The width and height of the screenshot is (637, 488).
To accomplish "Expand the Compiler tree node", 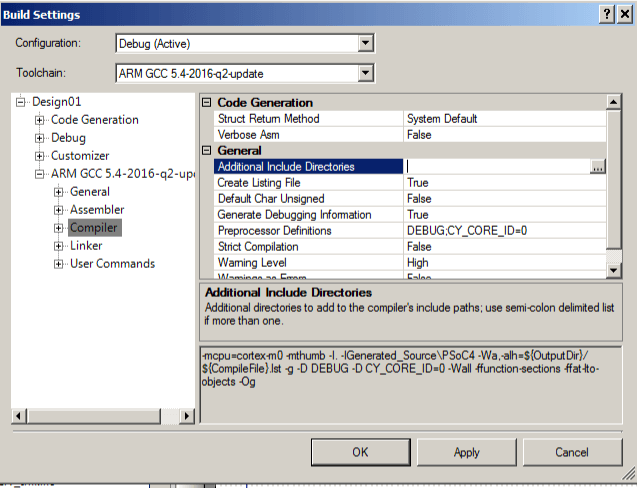I will click(x=58, y=228).
